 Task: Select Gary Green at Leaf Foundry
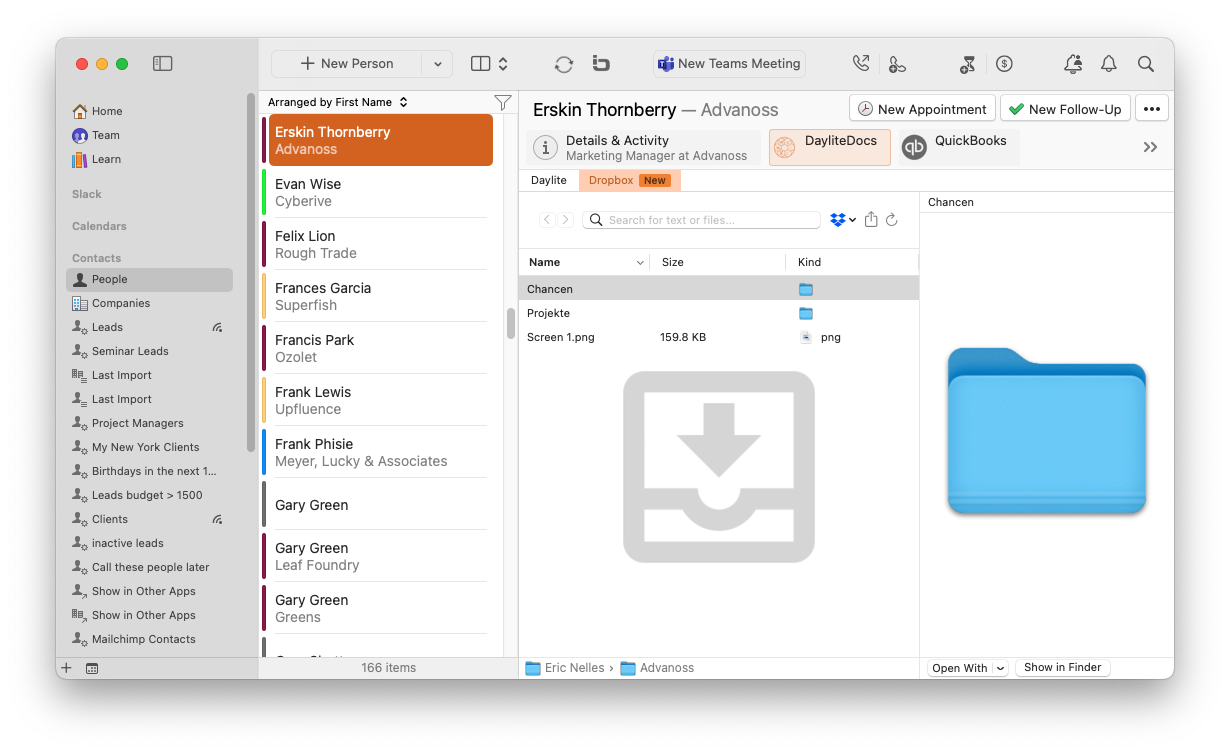[380, 556]
